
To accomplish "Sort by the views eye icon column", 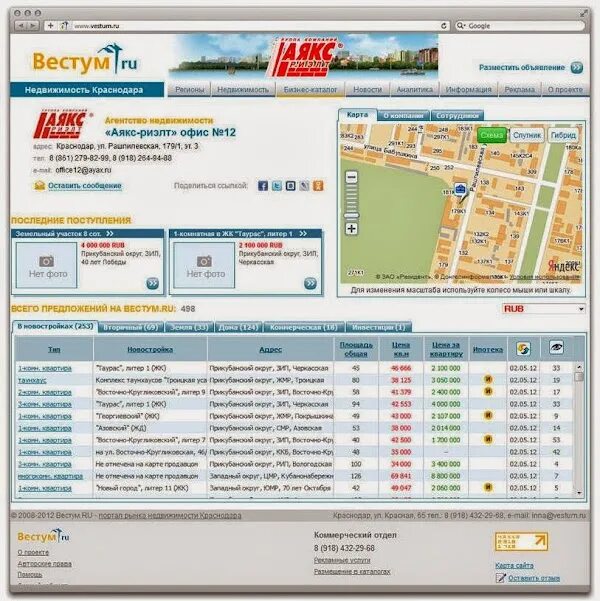I will tap(556, 347).
